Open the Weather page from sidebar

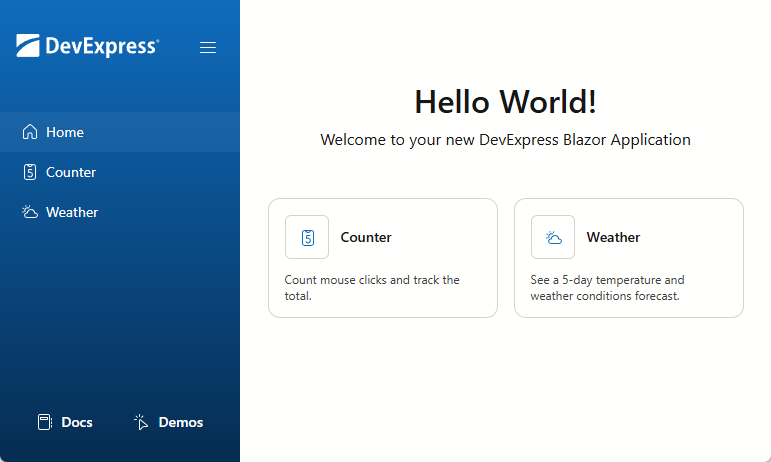120,212
